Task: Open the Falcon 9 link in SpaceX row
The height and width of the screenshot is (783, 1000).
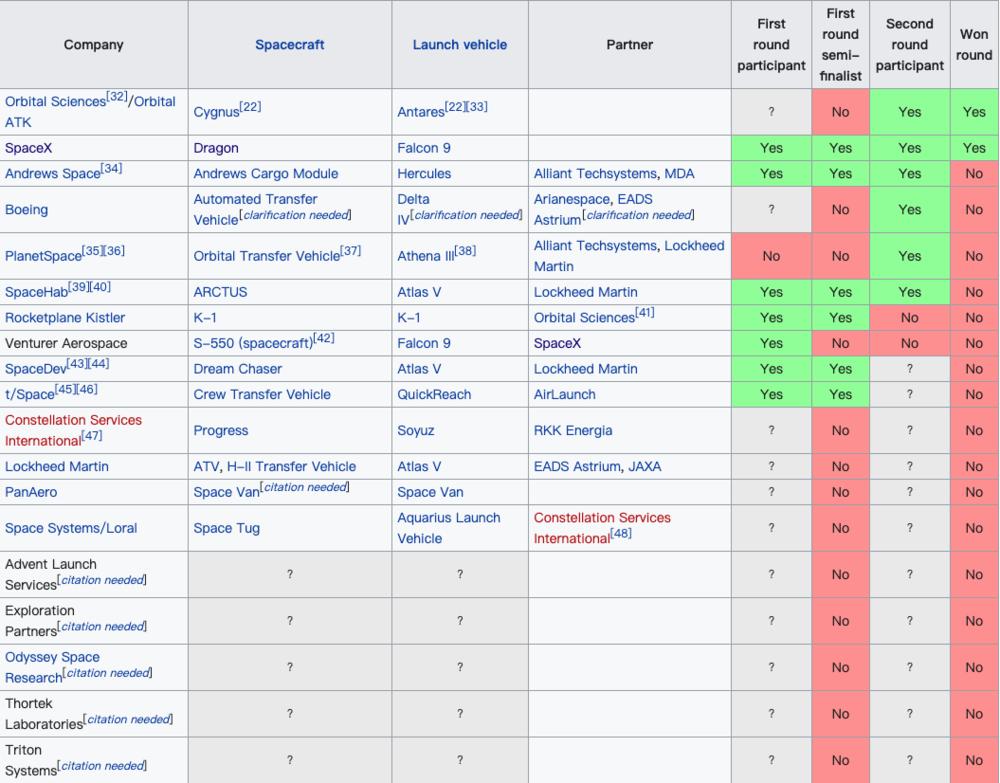Action: point(424,148)
